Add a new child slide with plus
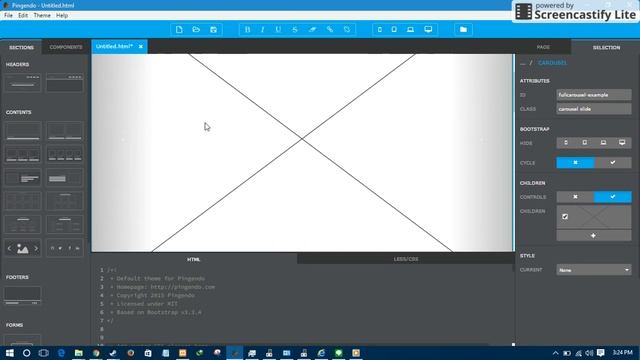 (593, 236)
